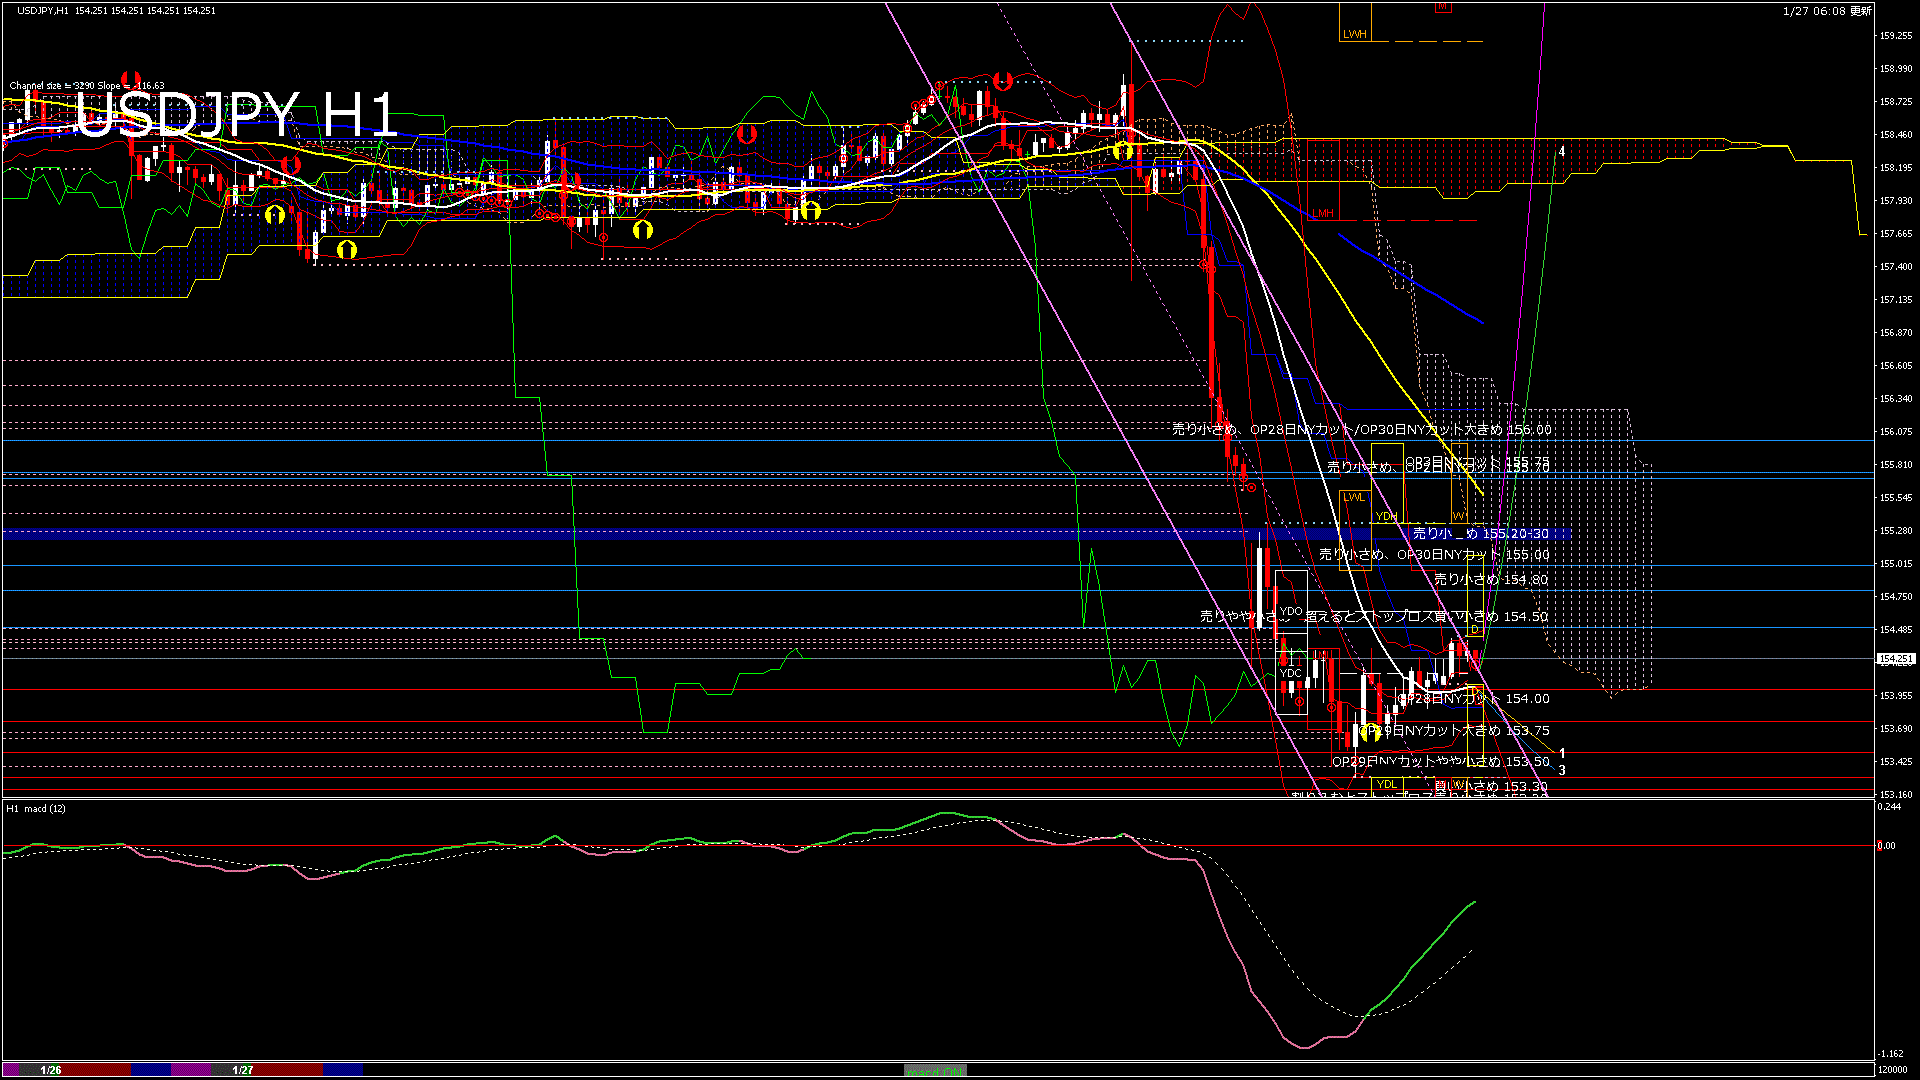Screen dimensions: 1920x1080
Task: Click the 1/27 06:08 更新 update label
Action: tap(1826, 11)
